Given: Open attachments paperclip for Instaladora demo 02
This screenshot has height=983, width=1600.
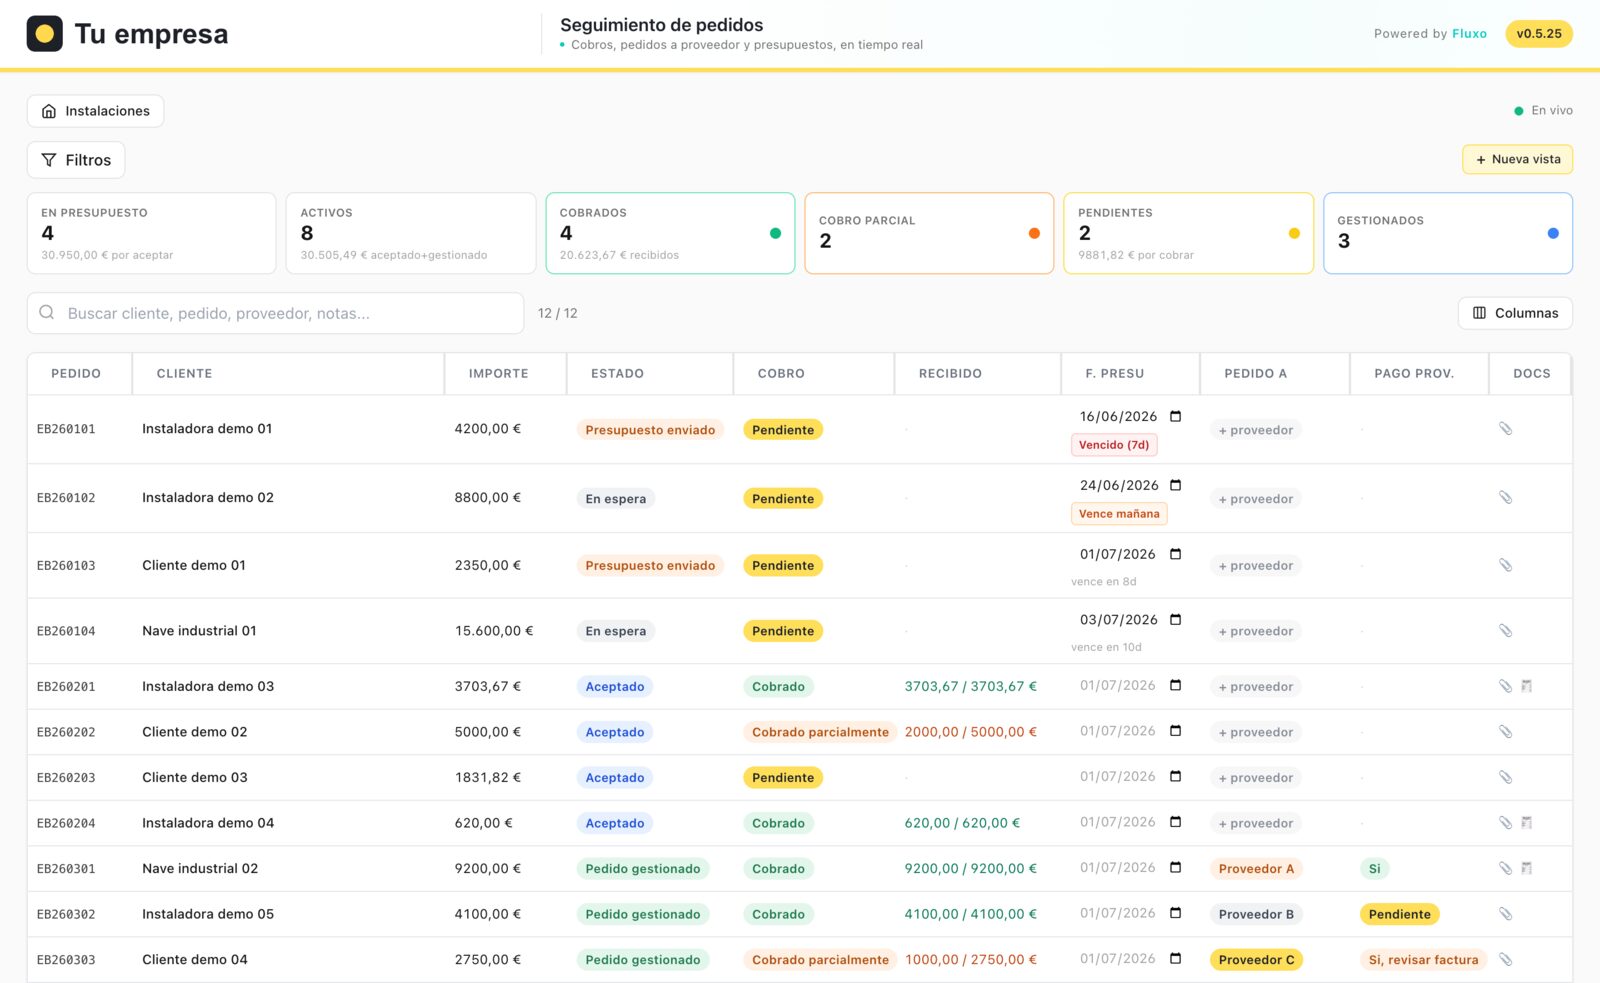Looking at the screenshot, I should point(1505,498).
